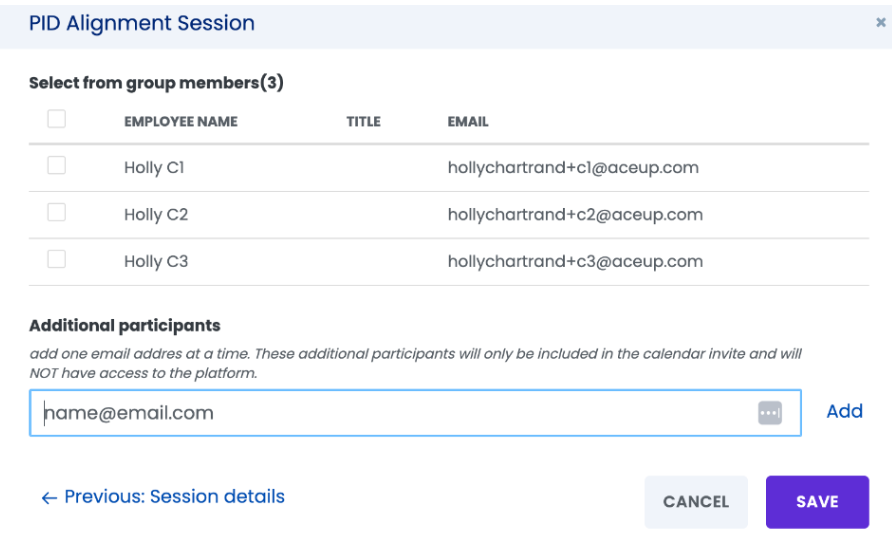Click the EMAIL column header
The height and width of the screenshot is (537, 892).
(468, 122)
